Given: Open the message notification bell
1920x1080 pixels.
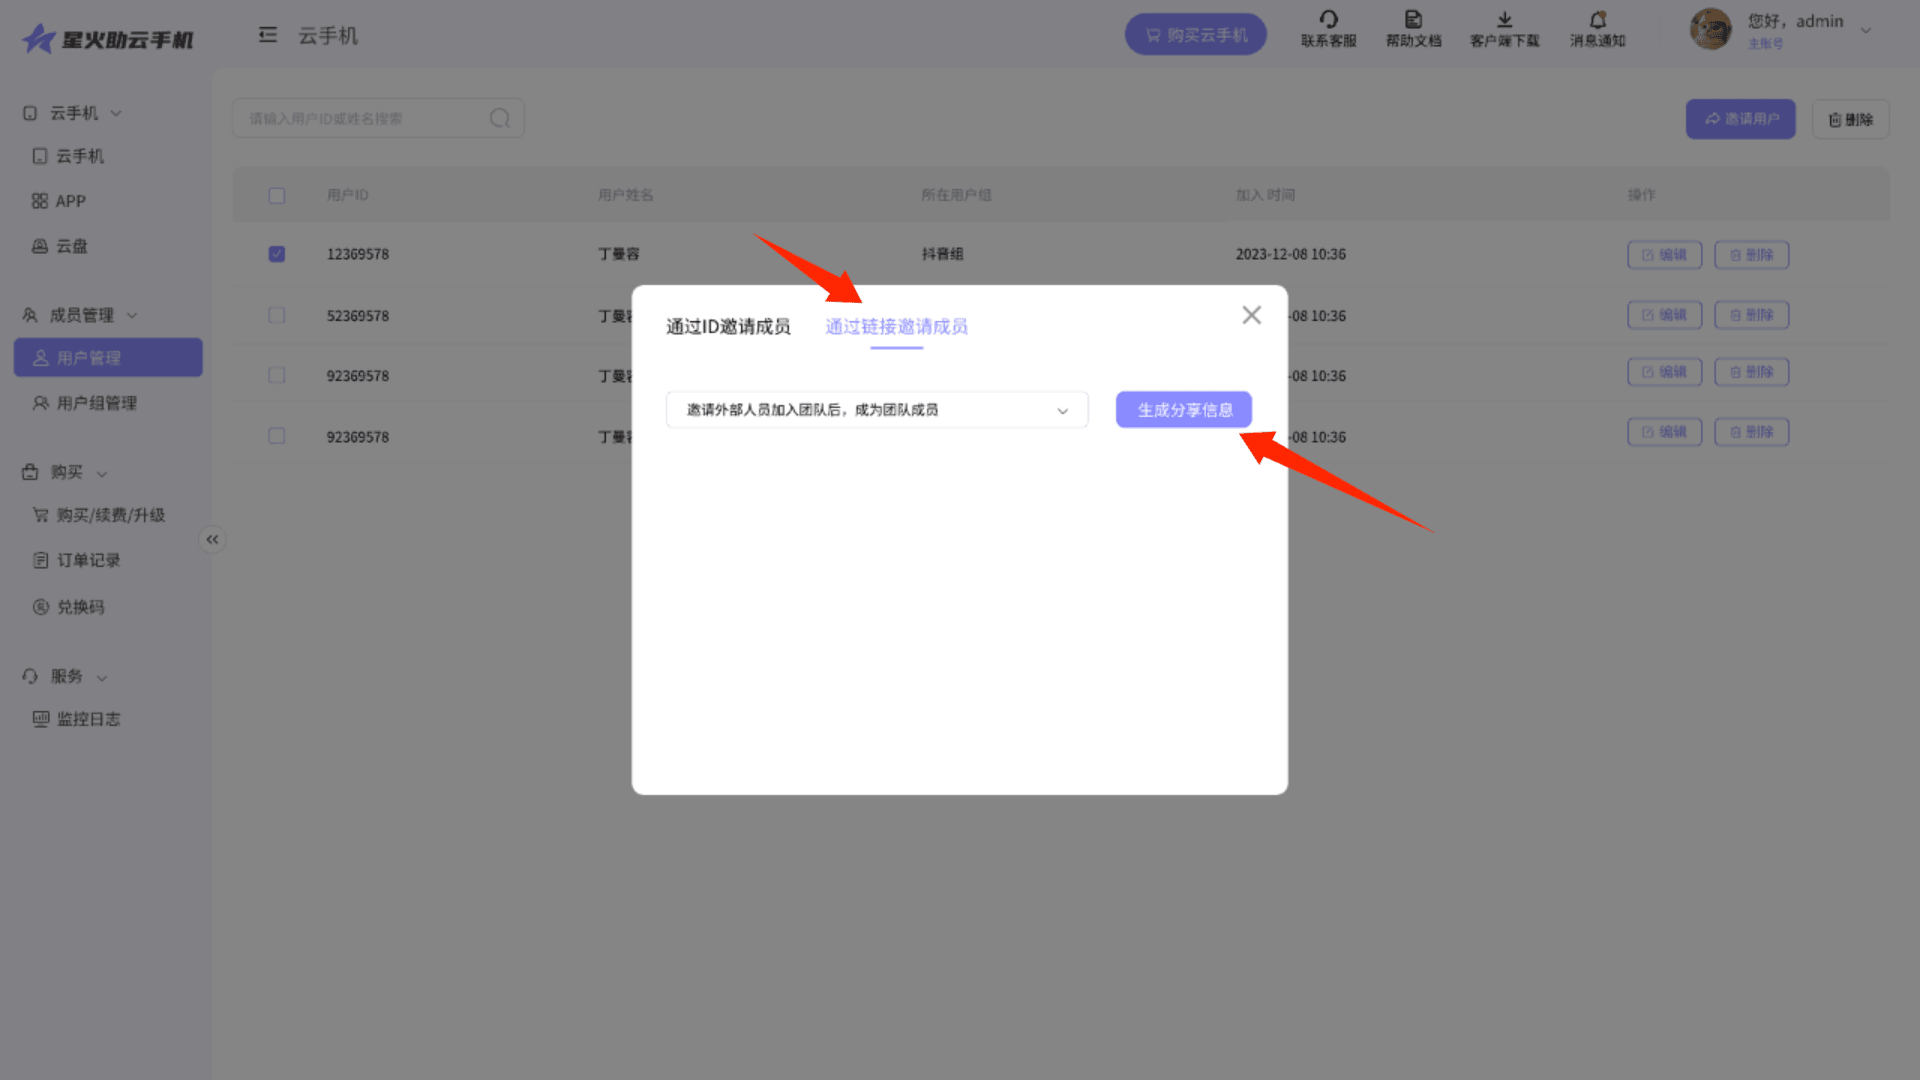Looking at the screenshot, I should [1597, 20].
